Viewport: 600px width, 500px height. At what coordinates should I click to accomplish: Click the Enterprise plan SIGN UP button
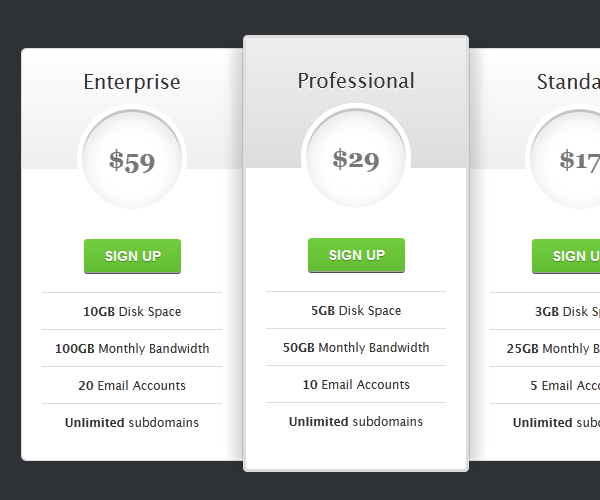tap(132, 256)
